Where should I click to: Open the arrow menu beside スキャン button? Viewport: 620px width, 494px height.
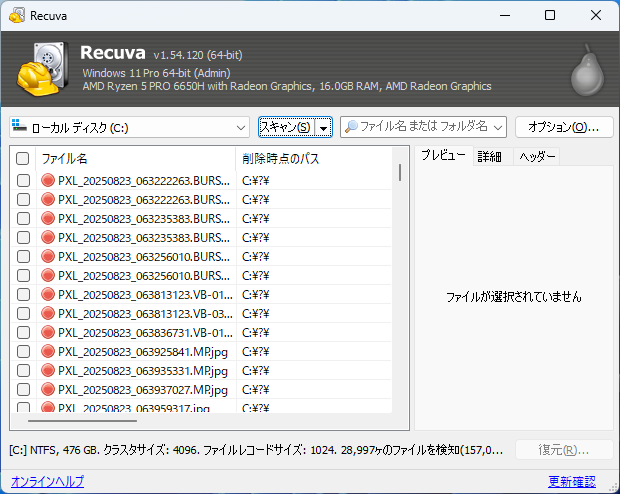323,127
